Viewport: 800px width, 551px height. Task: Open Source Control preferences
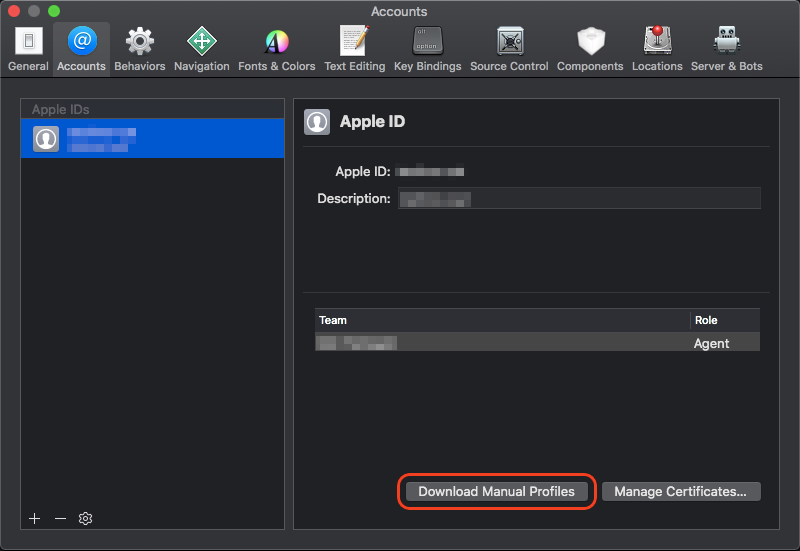509,49
